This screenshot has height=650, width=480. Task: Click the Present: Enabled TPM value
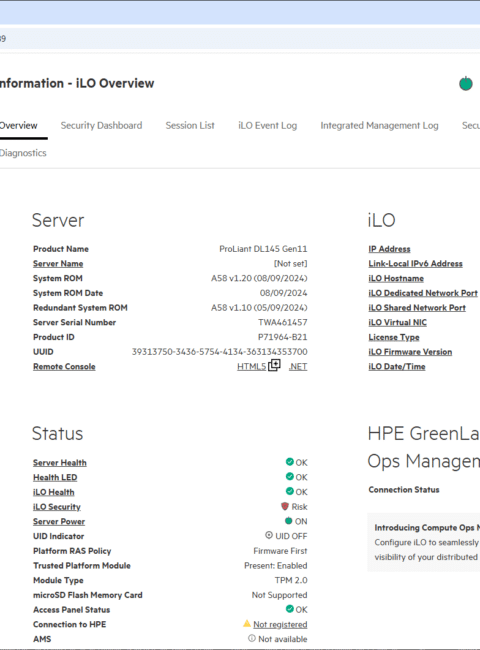276,565
